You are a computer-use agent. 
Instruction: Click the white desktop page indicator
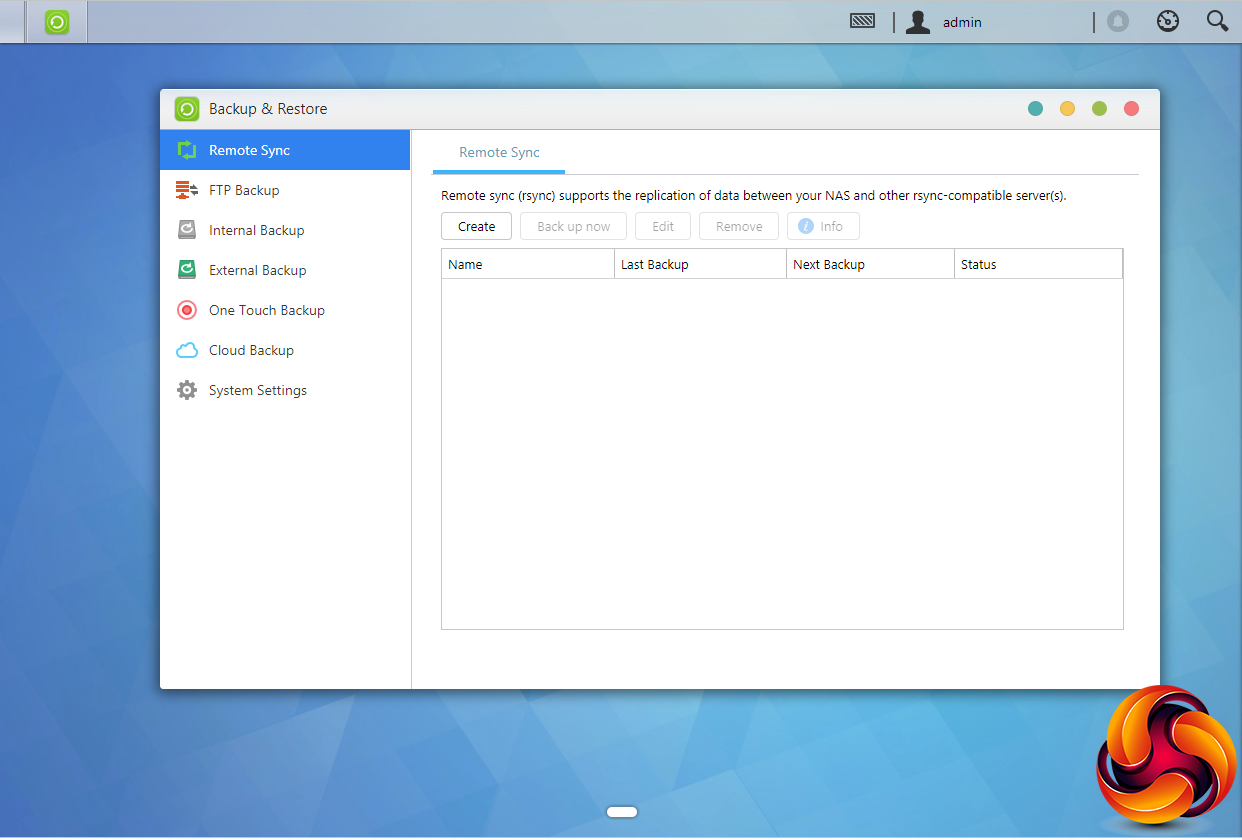click(x=622, y=812)
